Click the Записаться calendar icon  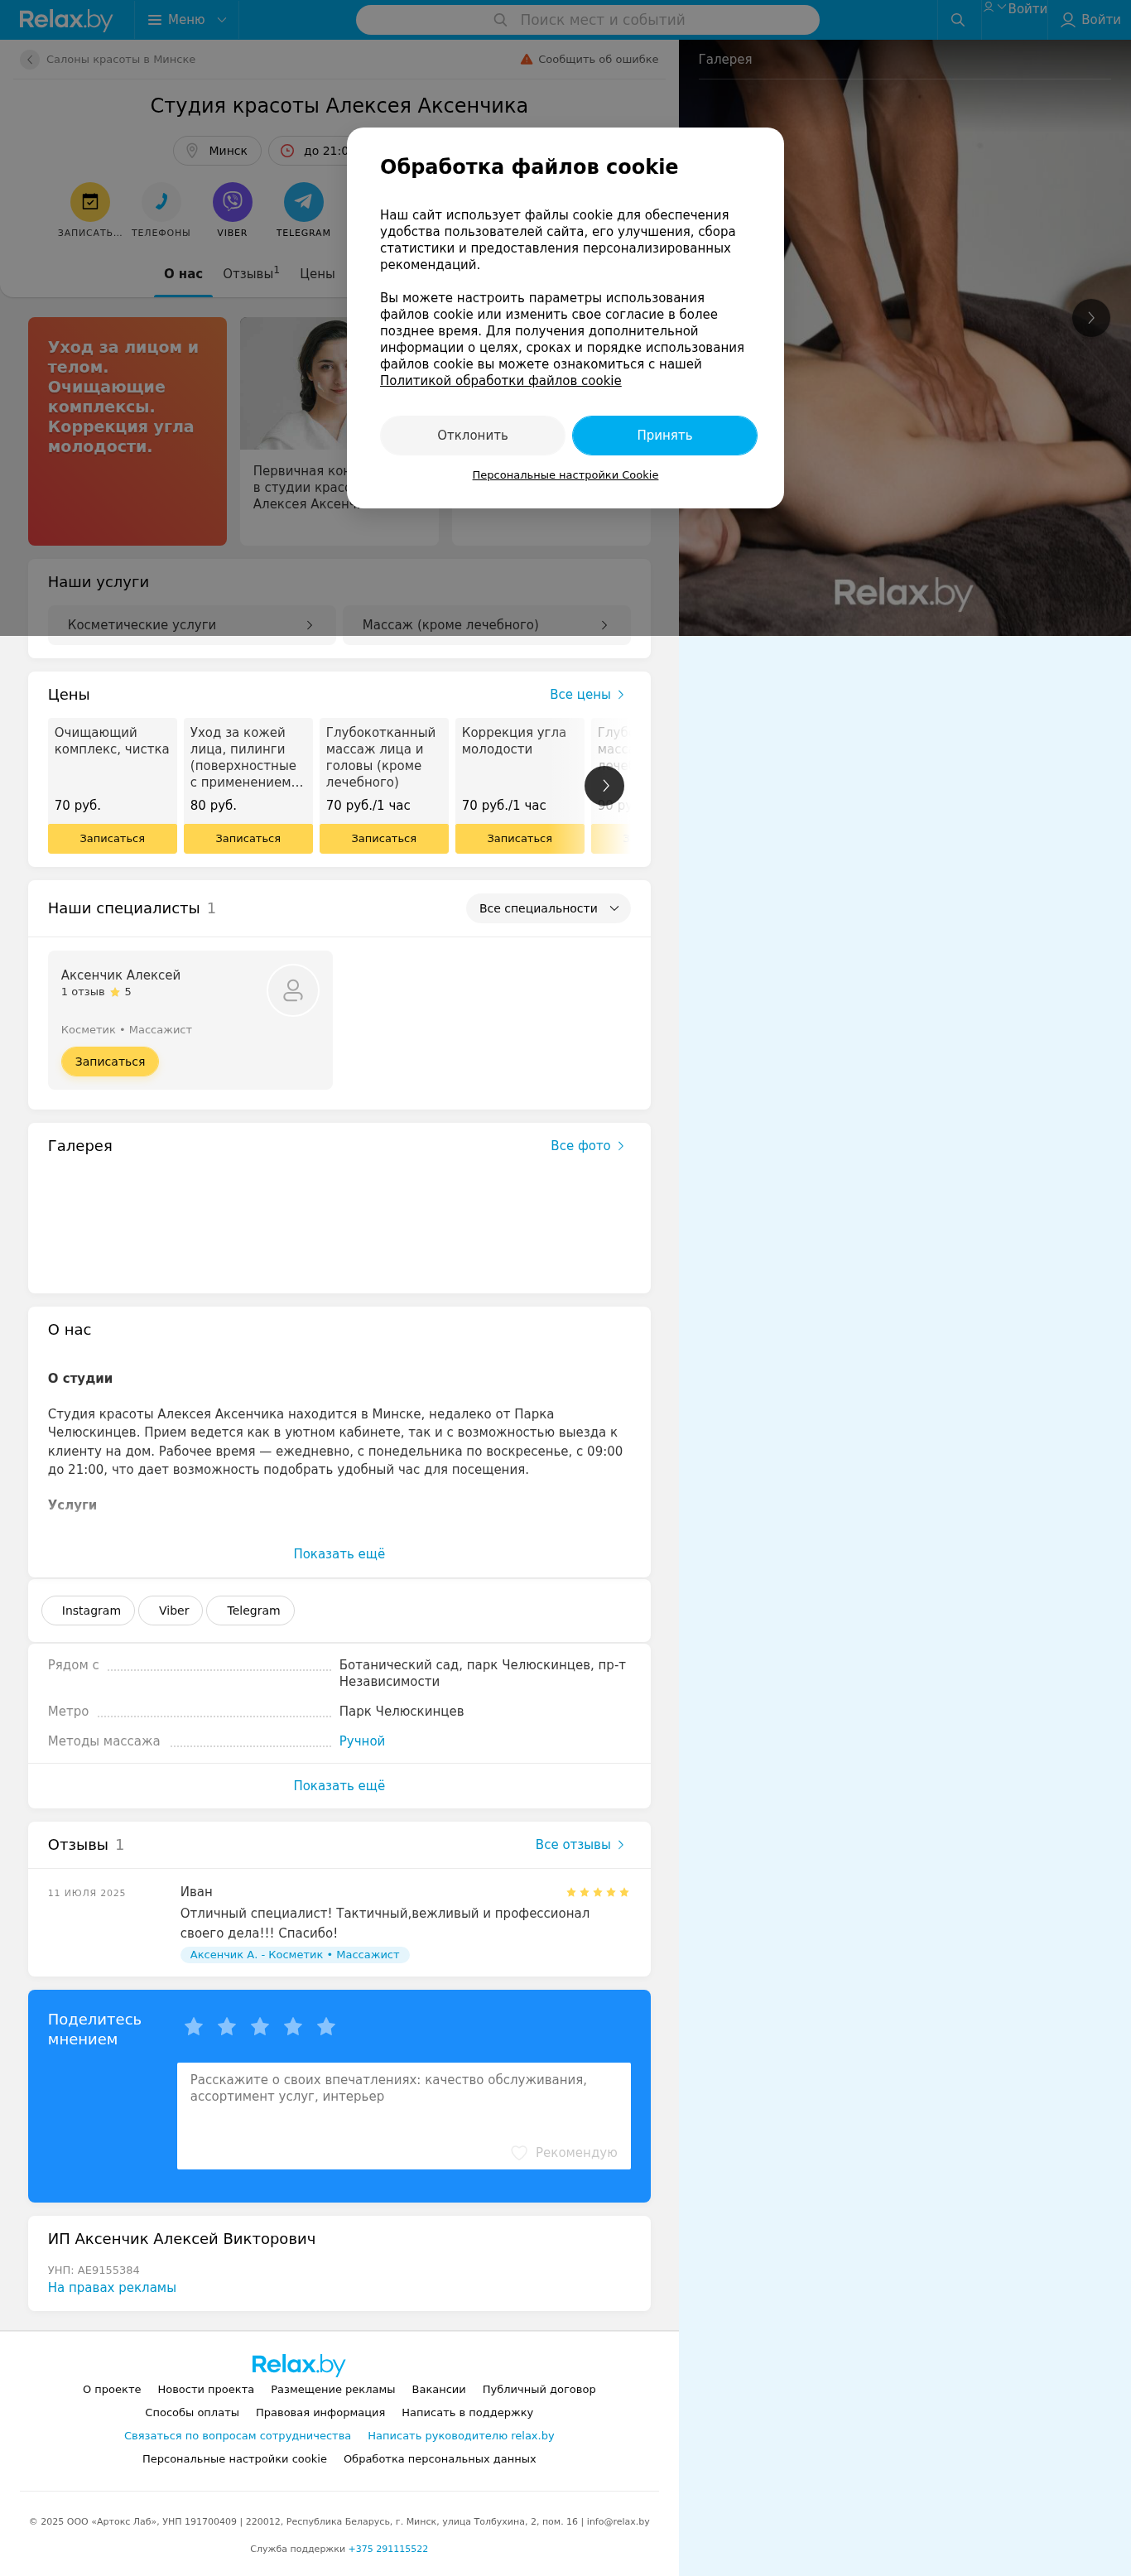click(x=90, y=202)
